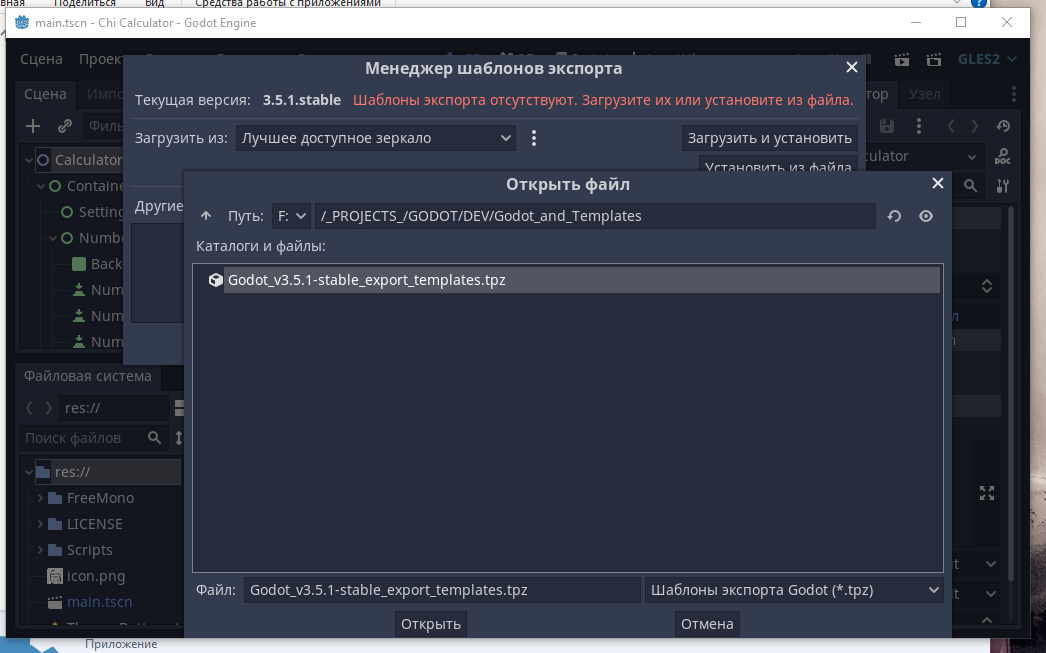Collapse the Calculator root node
The height and width of the screenshot is (653, 1046).
click(29, 160)
